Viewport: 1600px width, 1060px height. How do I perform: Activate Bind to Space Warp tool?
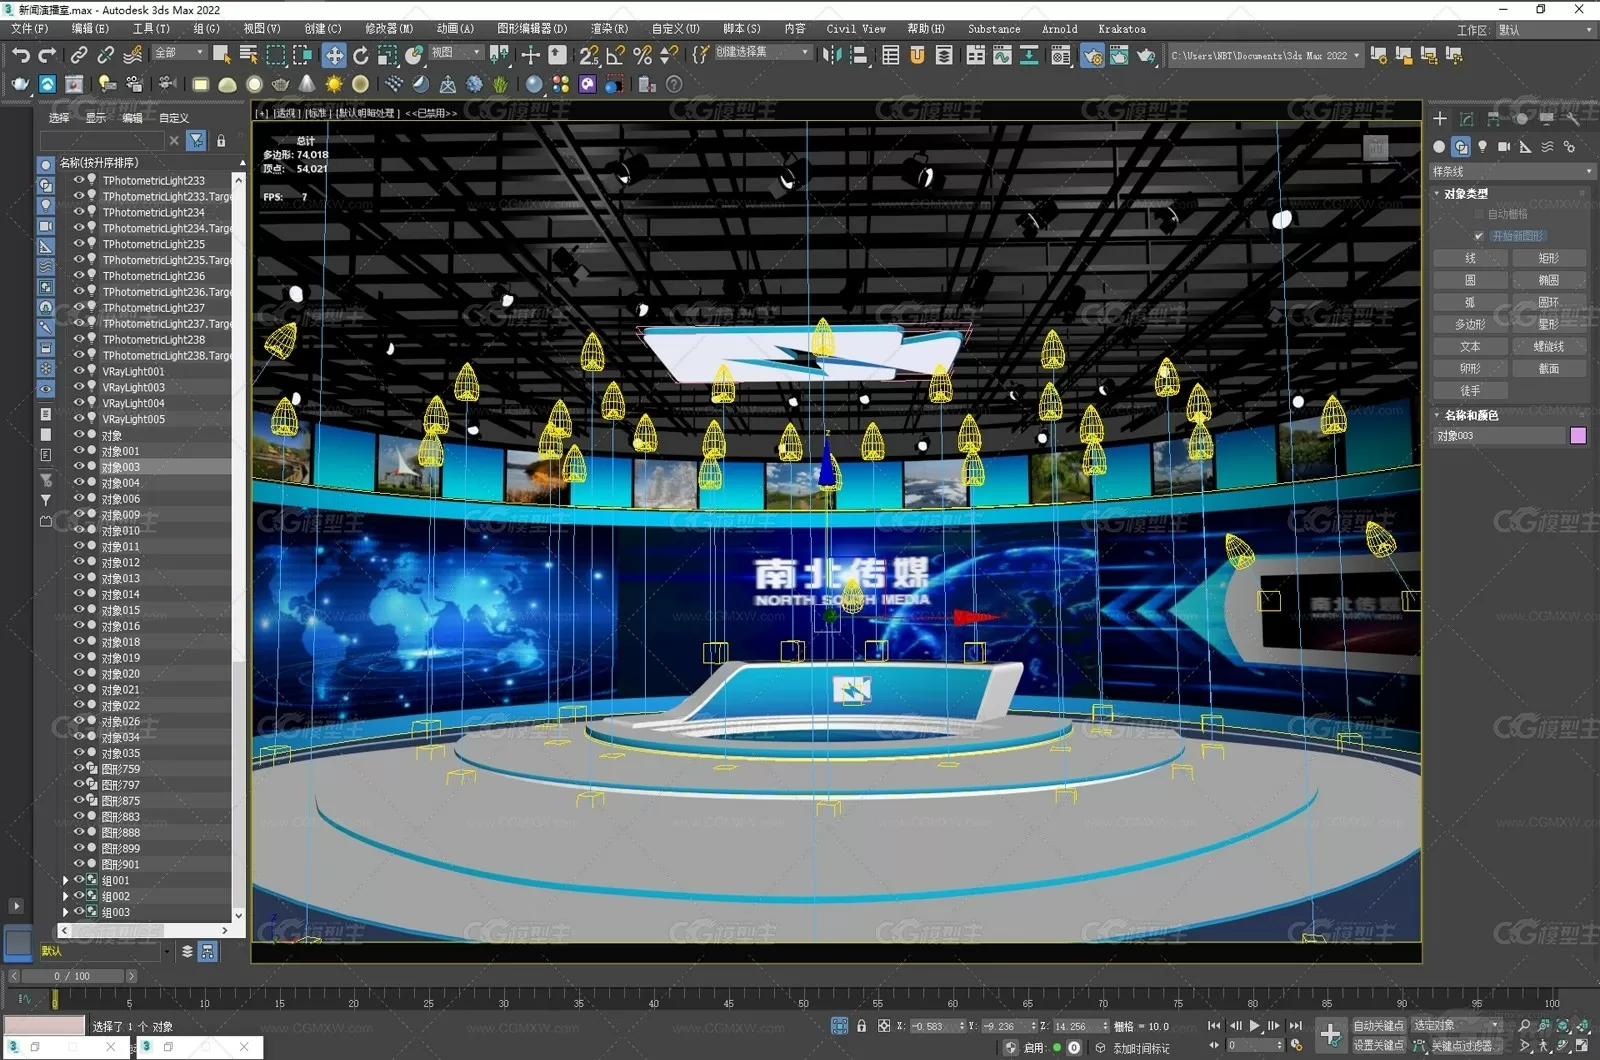pos(132,56)
